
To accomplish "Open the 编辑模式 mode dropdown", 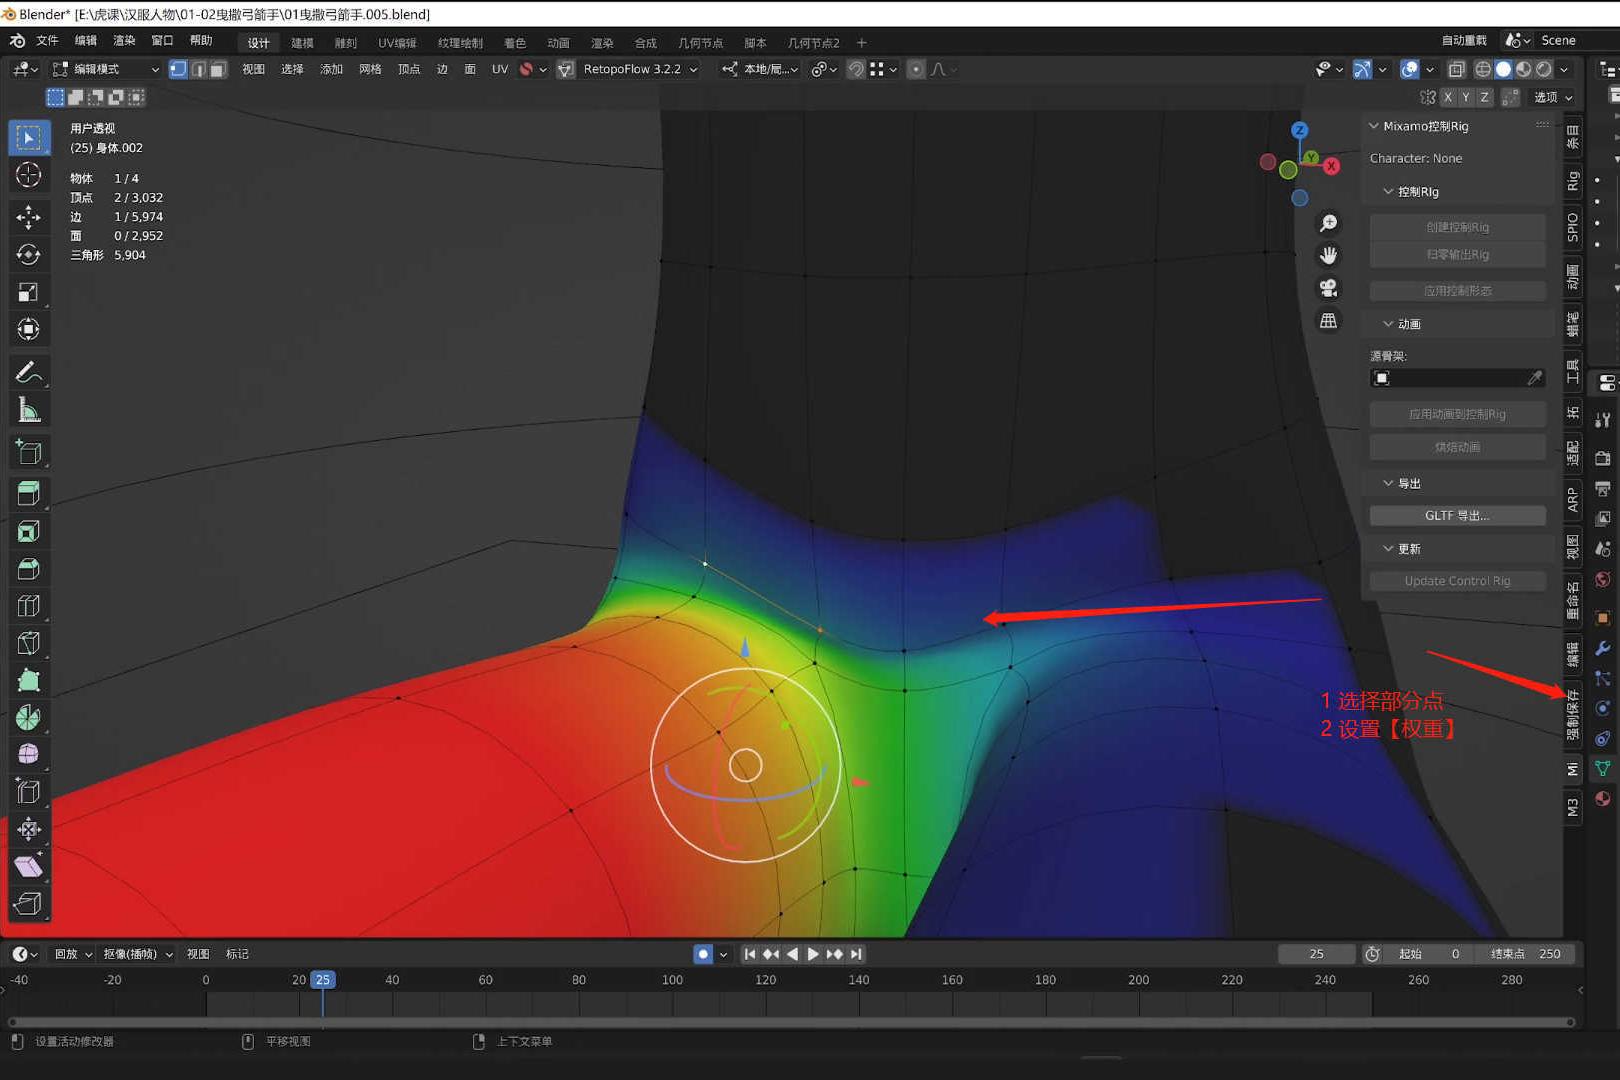I will click(106, 69).
